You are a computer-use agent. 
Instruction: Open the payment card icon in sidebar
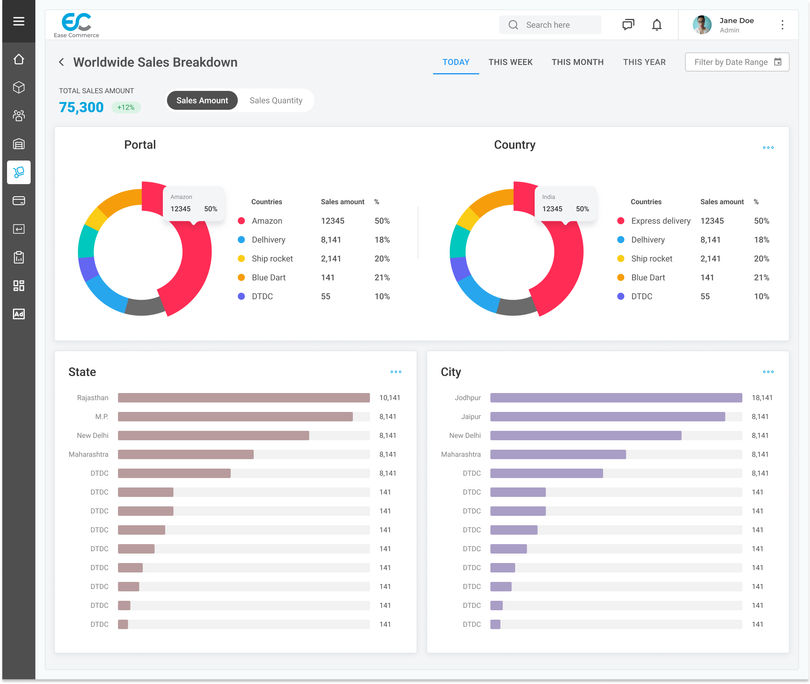[x=19, y=200]
